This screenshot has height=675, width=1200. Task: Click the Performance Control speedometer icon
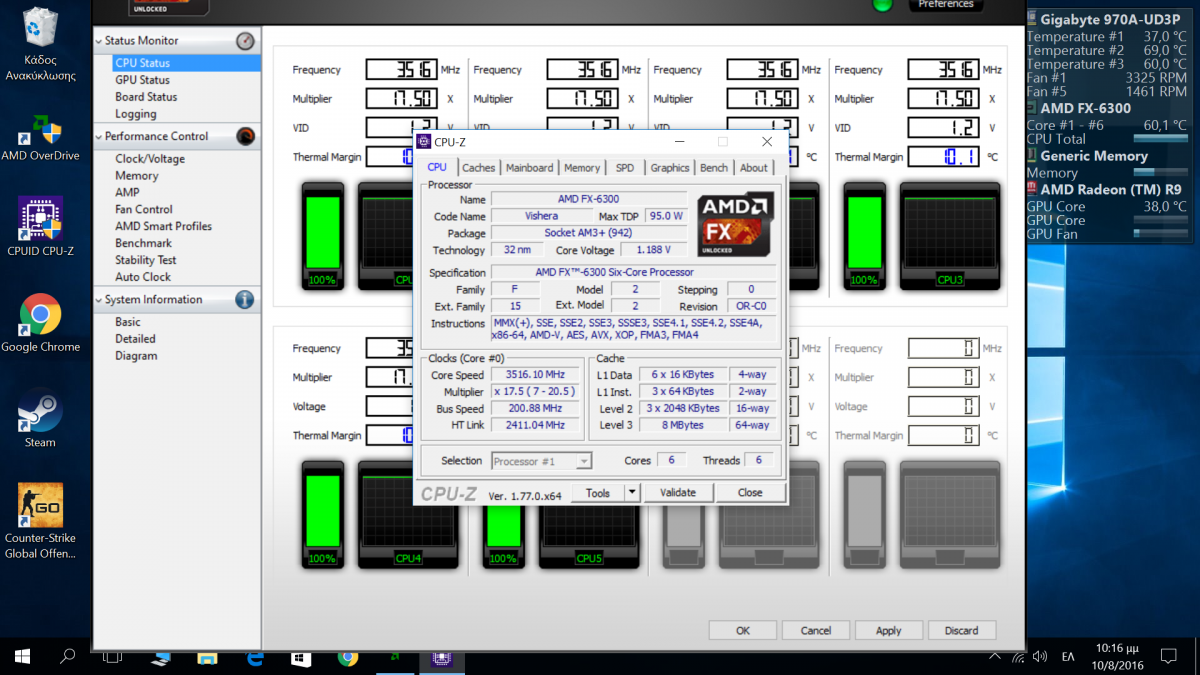[245, 136]
